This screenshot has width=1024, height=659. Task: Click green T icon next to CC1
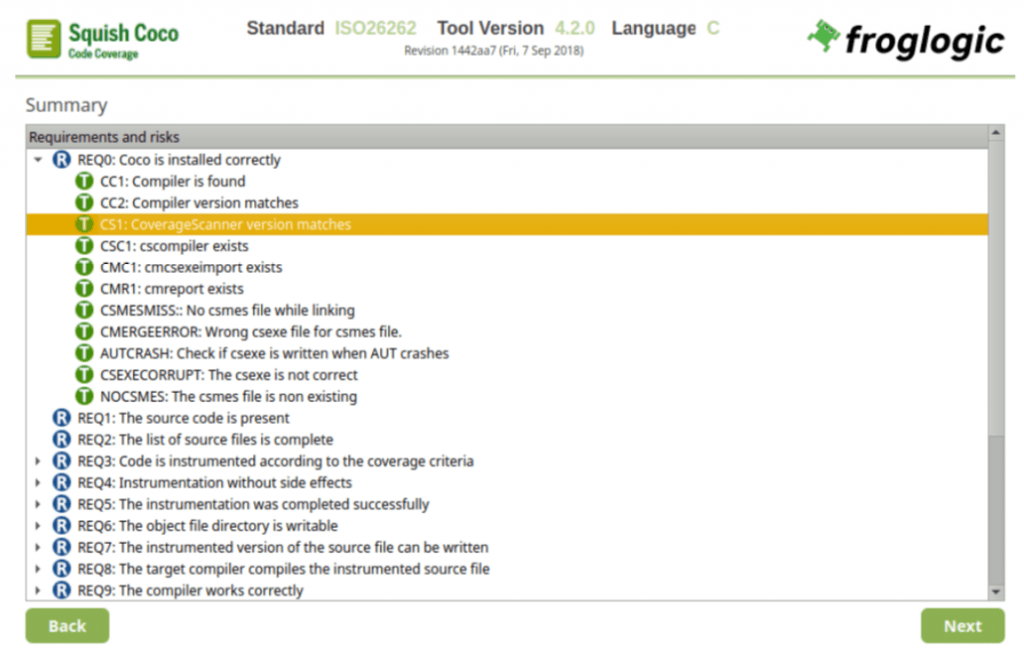[85, 182]
